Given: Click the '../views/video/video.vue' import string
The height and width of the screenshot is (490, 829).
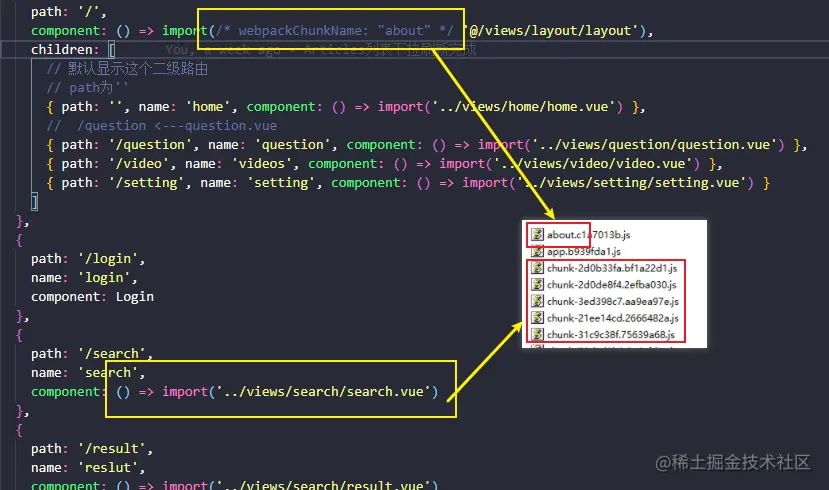Looking at the screenshot, I should click(593, 164).
